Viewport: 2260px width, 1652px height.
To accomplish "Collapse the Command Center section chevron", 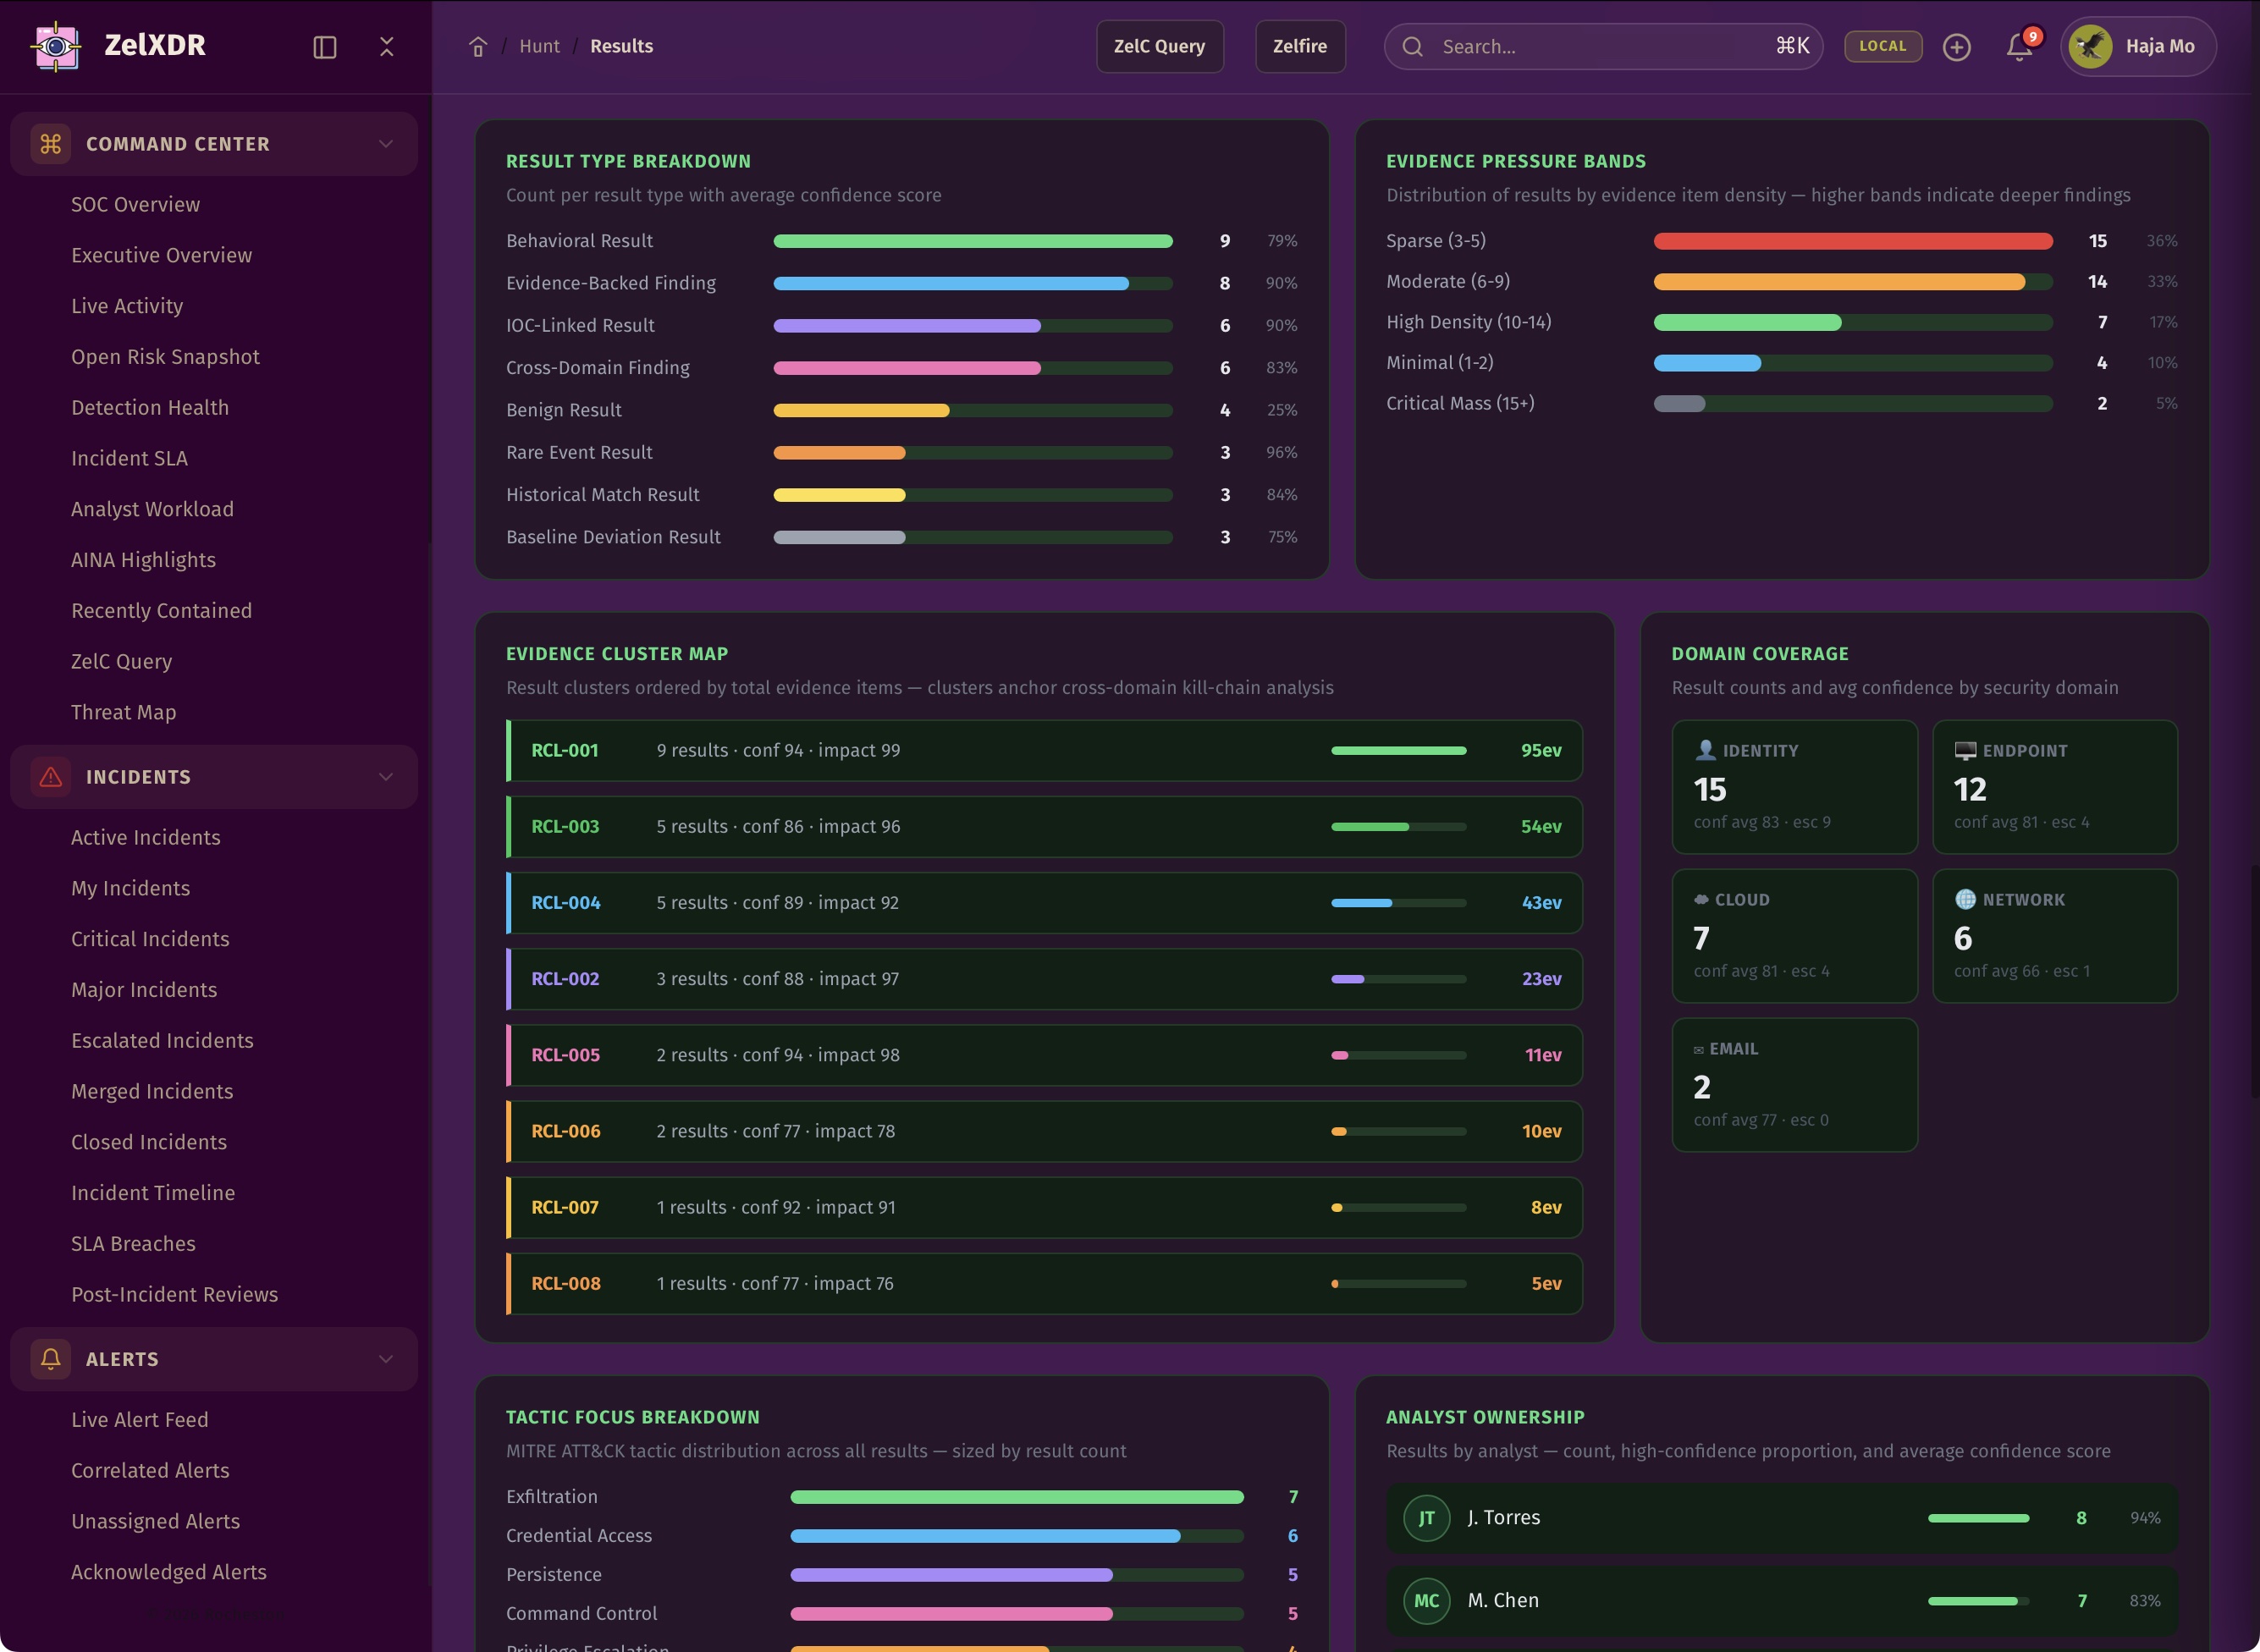I will 386,144.
